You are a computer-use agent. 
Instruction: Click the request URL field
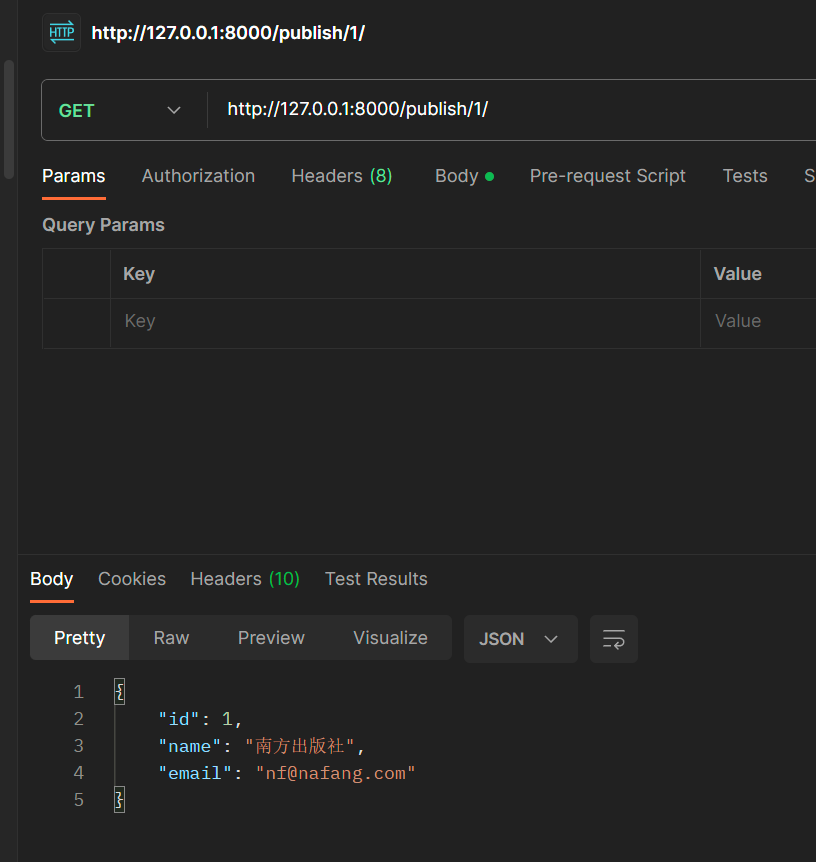point(400,108)
